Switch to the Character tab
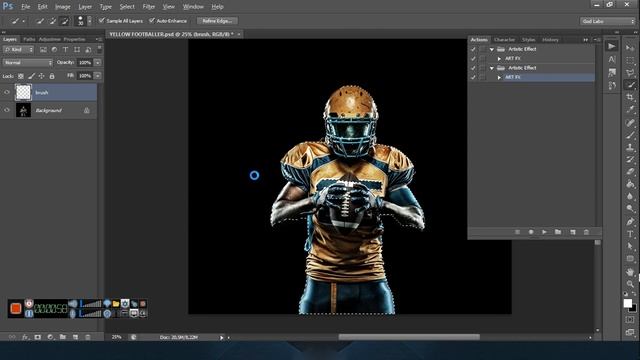 pos(504,40)
